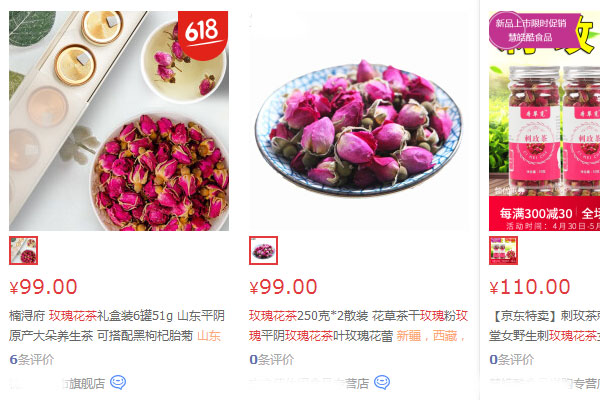Open the large blue plate rosebuds image

point(359,121)
